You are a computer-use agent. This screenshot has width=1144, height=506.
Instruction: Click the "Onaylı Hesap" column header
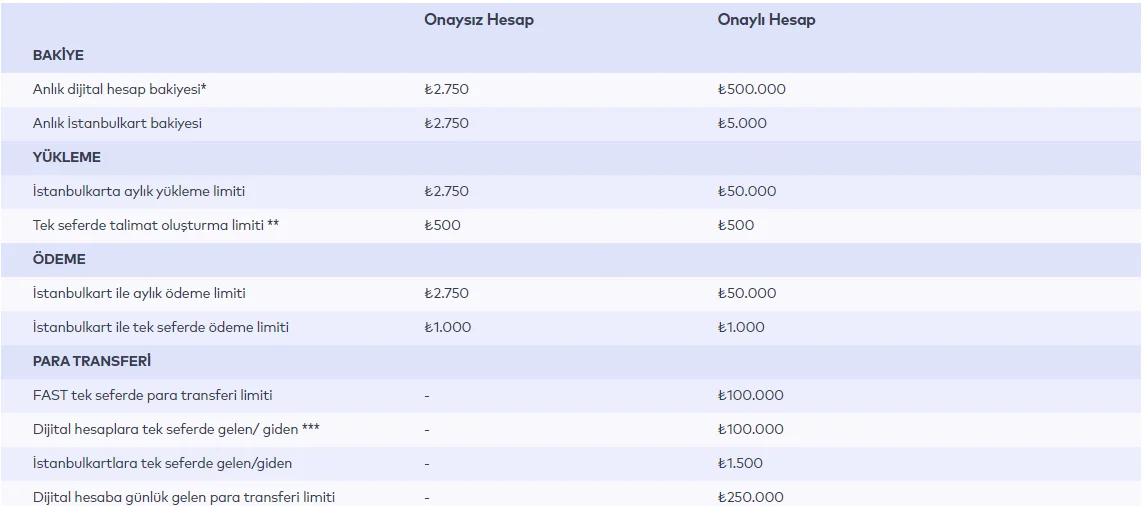pyautogui.click(x=766, y=20)
